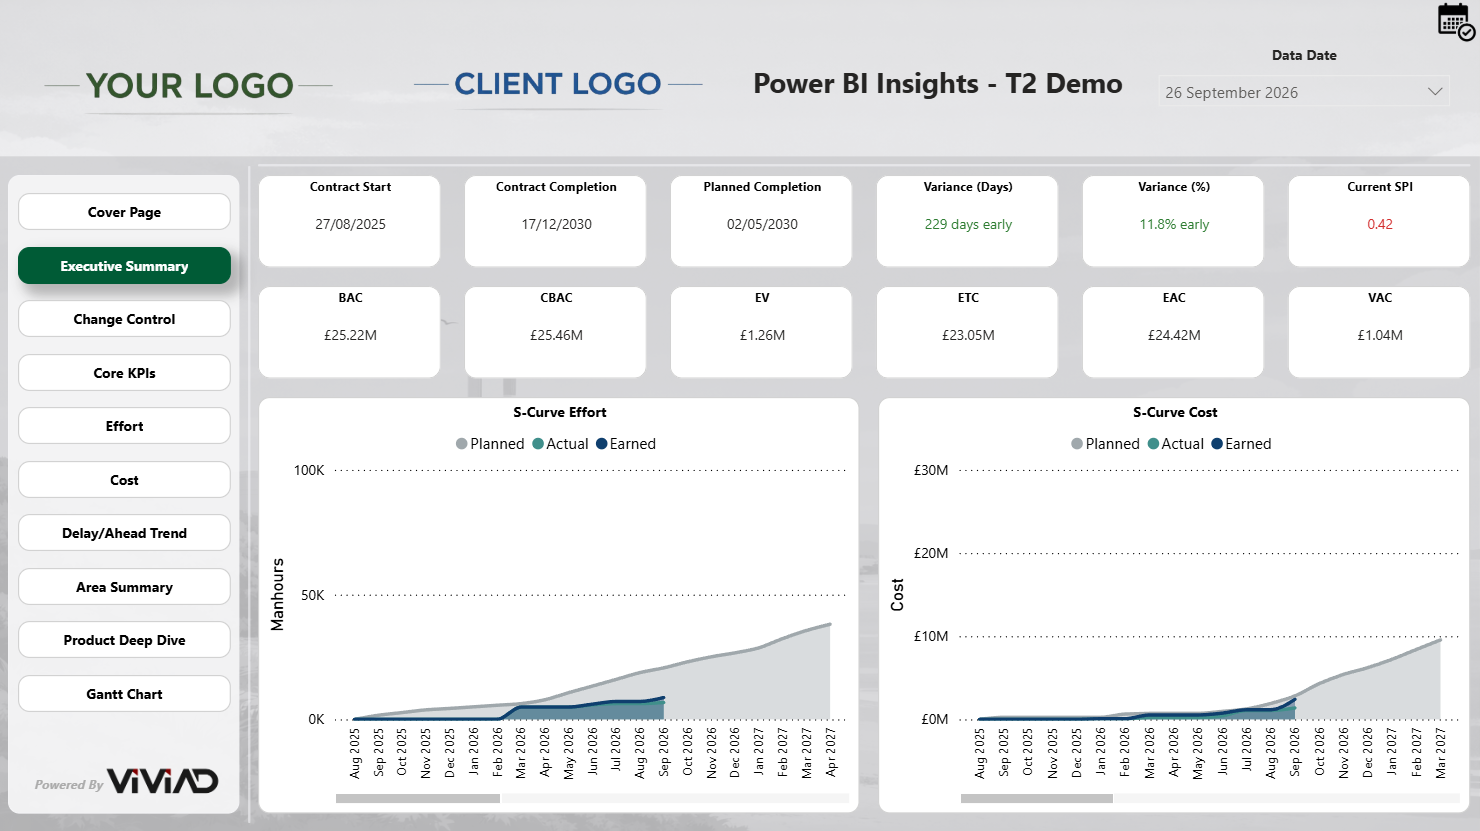Open the Gantt Chart page

[x=124, y=694]
